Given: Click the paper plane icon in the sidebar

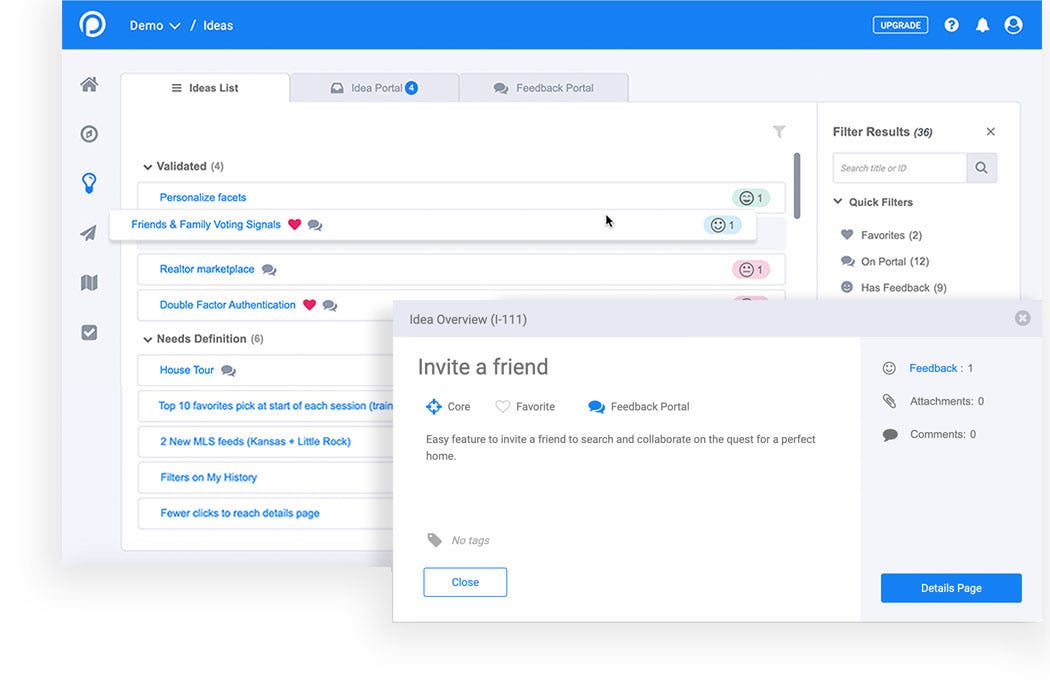Looking at the screenshot, I should point(88,232).
